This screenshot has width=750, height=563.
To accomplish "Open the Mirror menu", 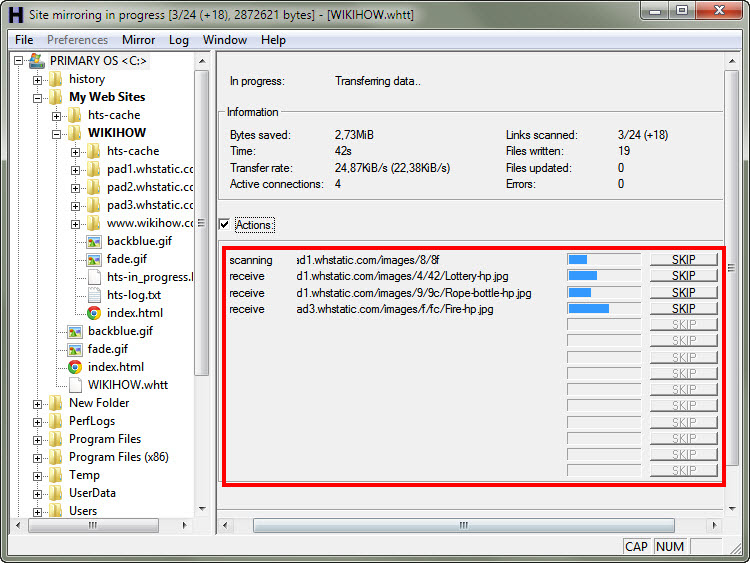I will (139, 40).
